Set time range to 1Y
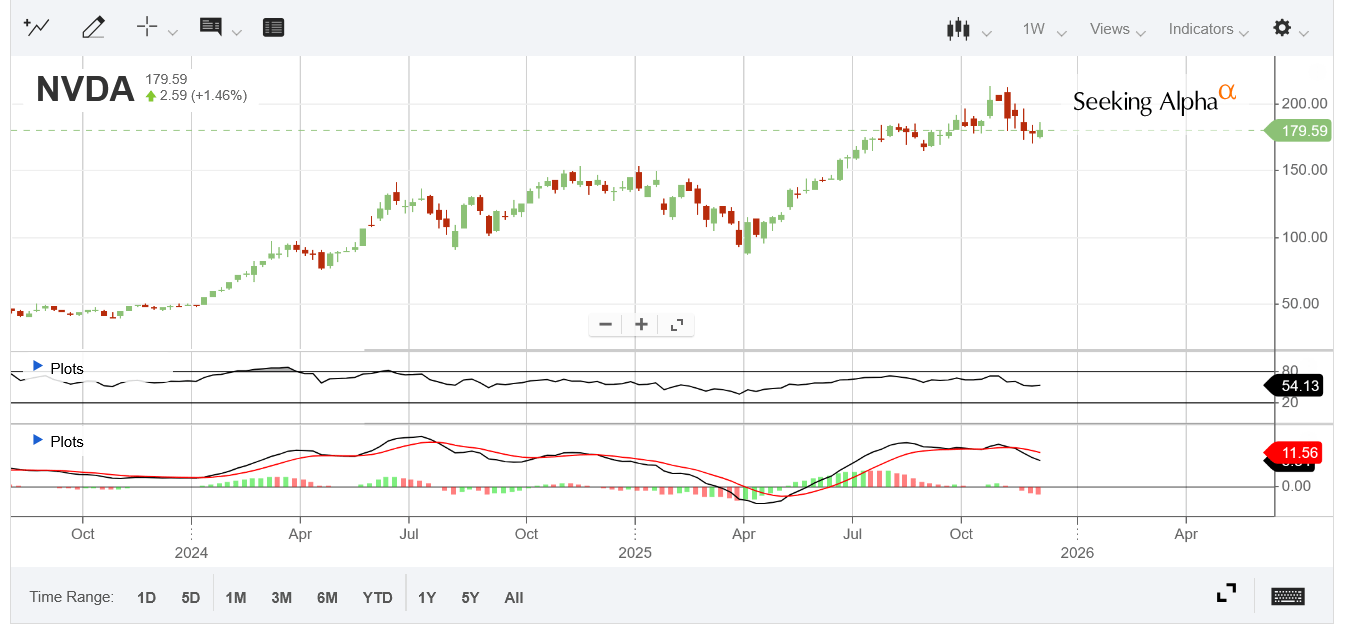 (427, 597)
